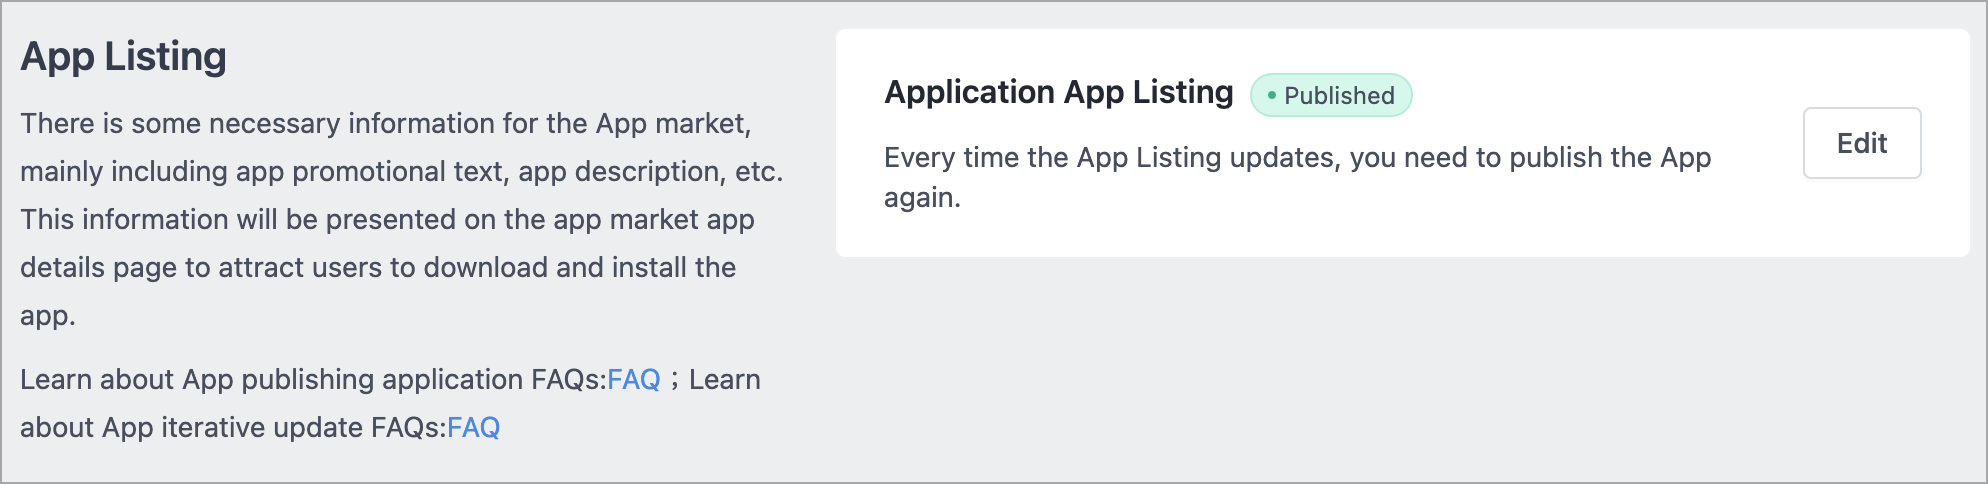Click the word Published inside the badge
Viewport: 1988px width, 484px height.
[1339, 96]
